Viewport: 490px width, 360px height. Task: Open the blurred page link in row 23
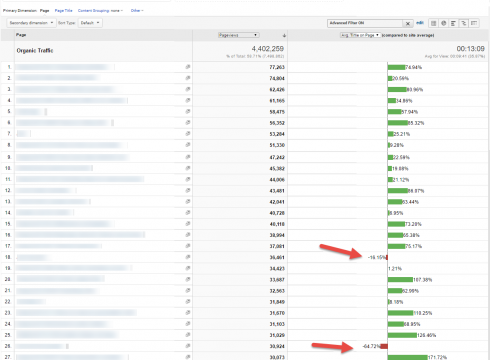pos(76,313)
